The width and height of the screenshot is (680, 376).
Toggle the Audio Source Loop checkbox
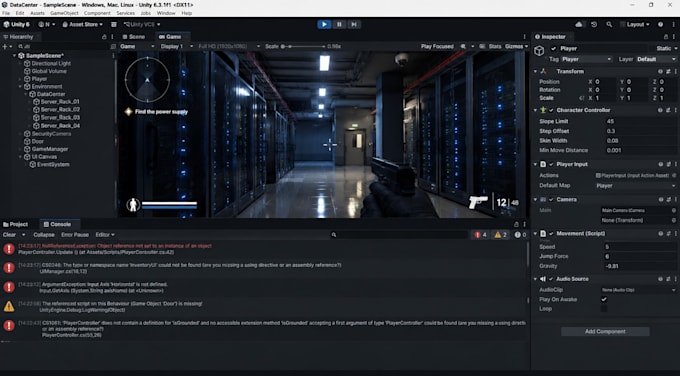[604, 309]
